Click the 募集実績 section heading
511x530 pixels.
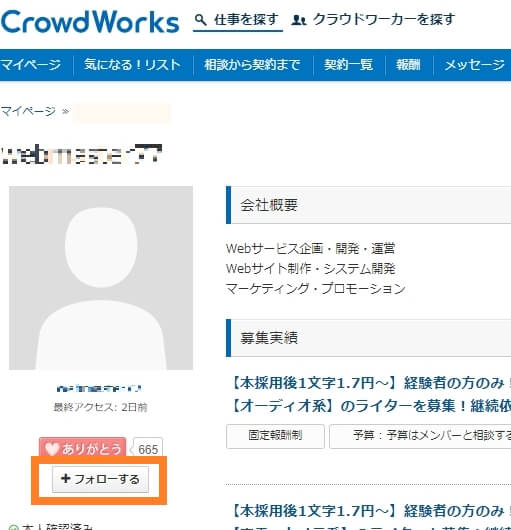(x=269, y=338)
